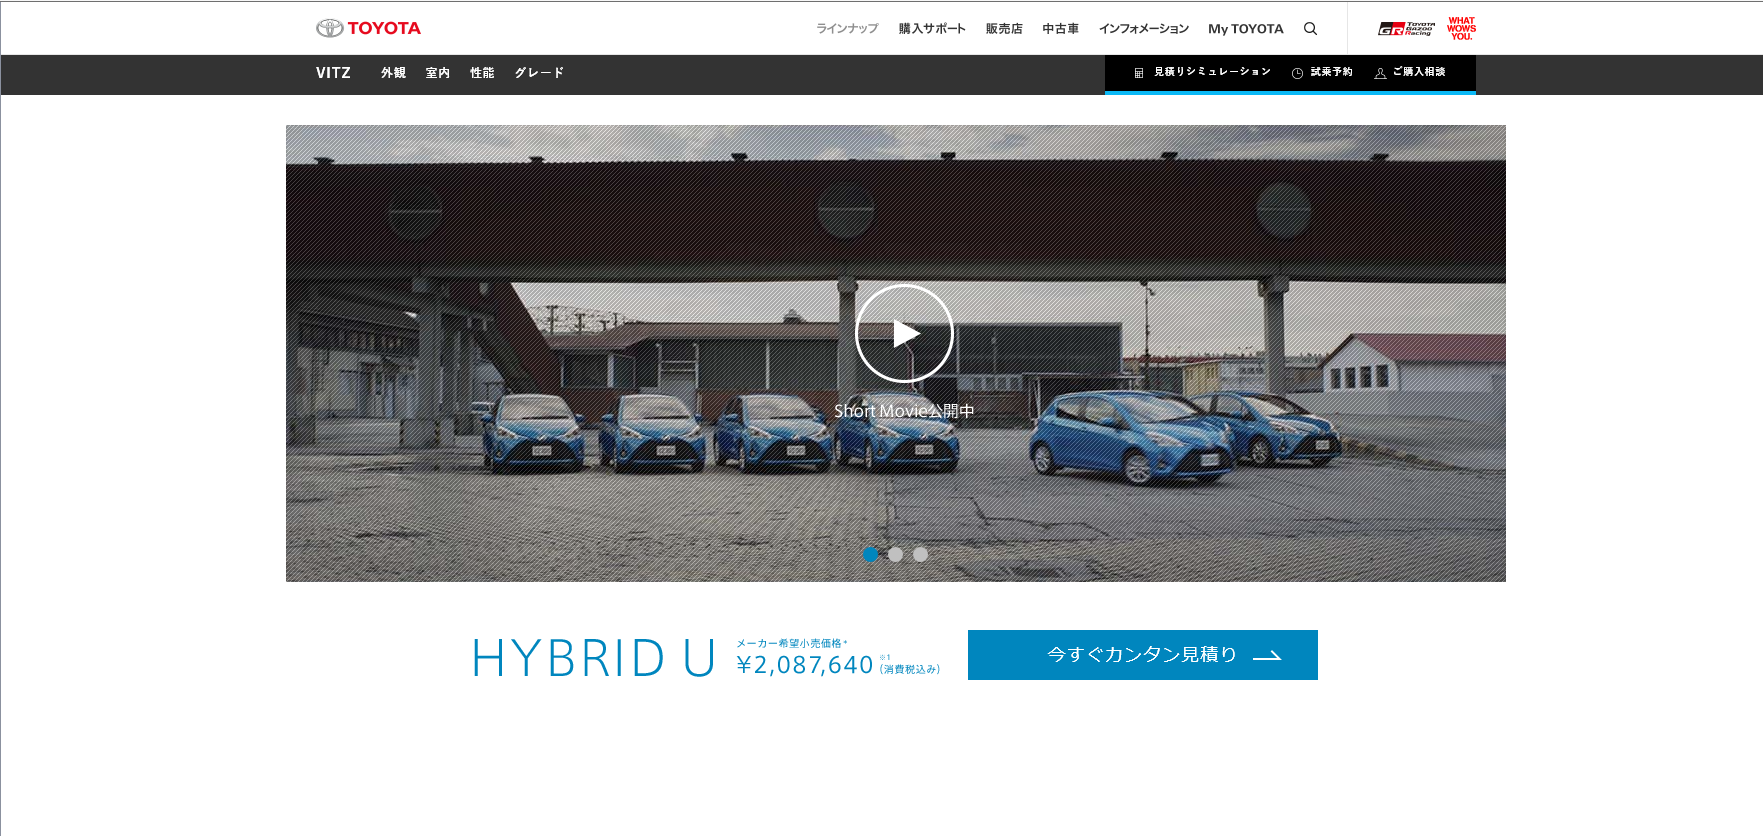Open the ラインナップ menu

[x=847, y=29]
